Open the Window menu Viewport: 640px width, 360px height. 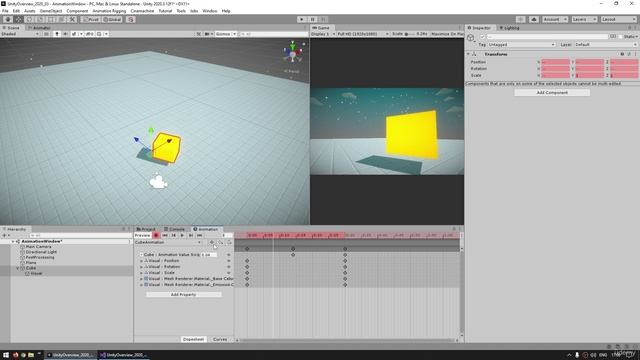pyautogui.click(x=210, y=11)
